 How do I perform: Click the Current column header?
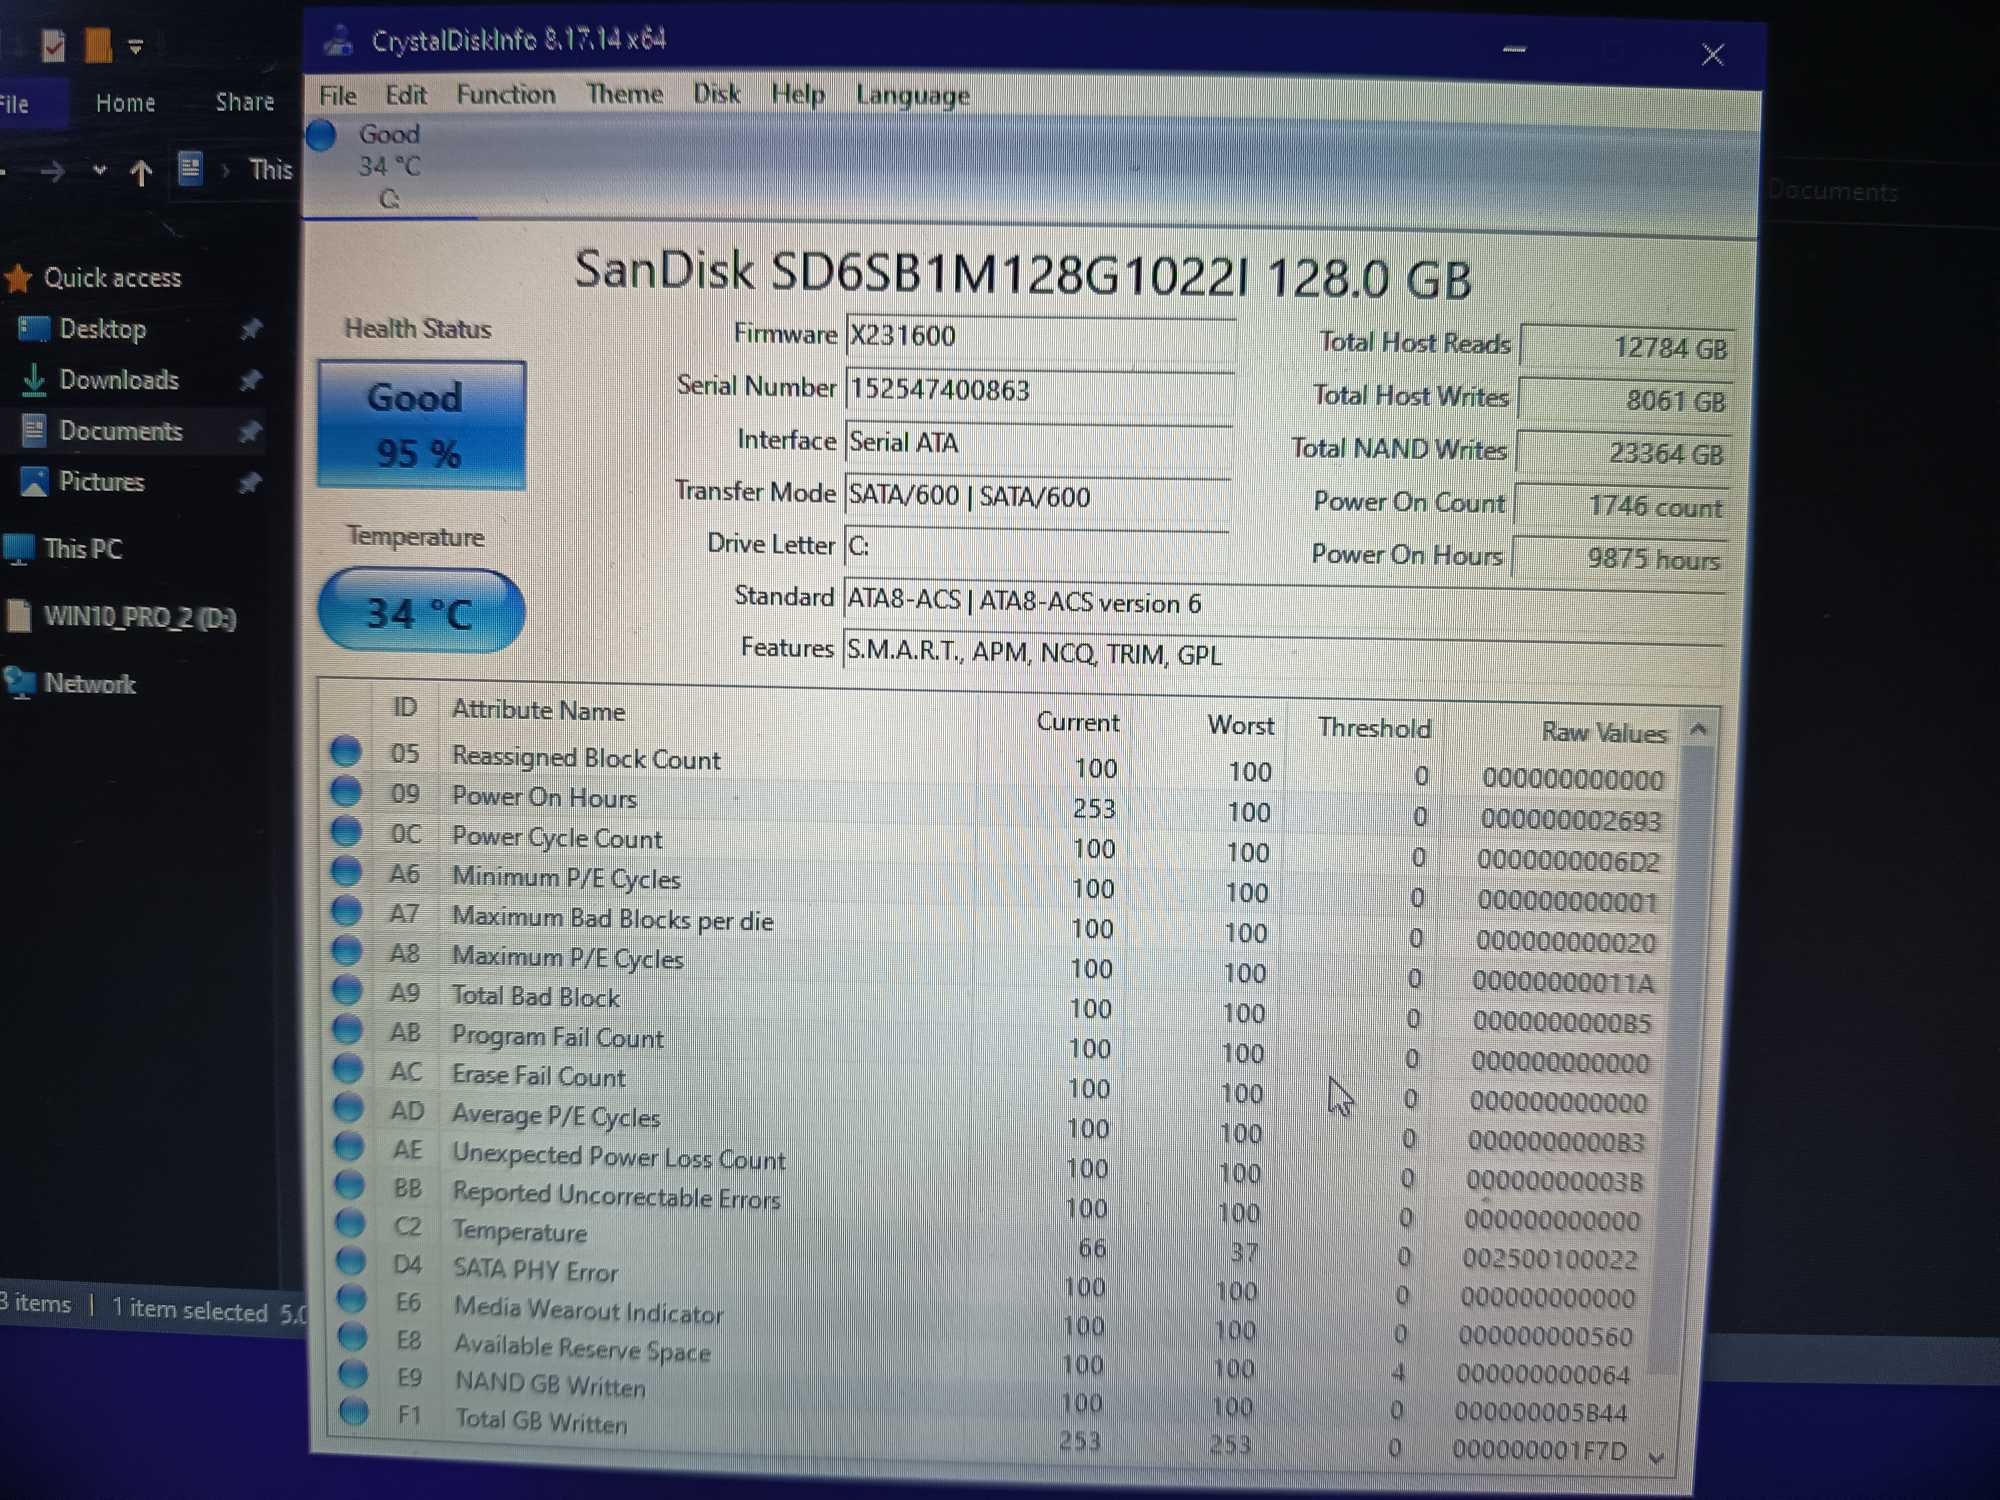(x=1078, y=722)
